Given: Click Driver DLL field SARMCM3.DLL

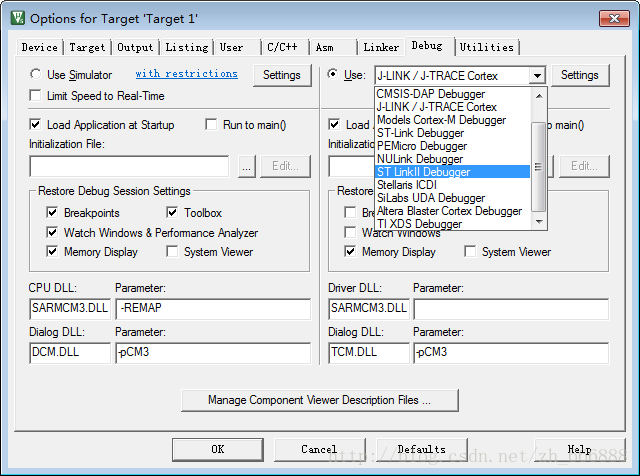Looking at the screenshot, I should pyautogui.click(x=369, y=308).
